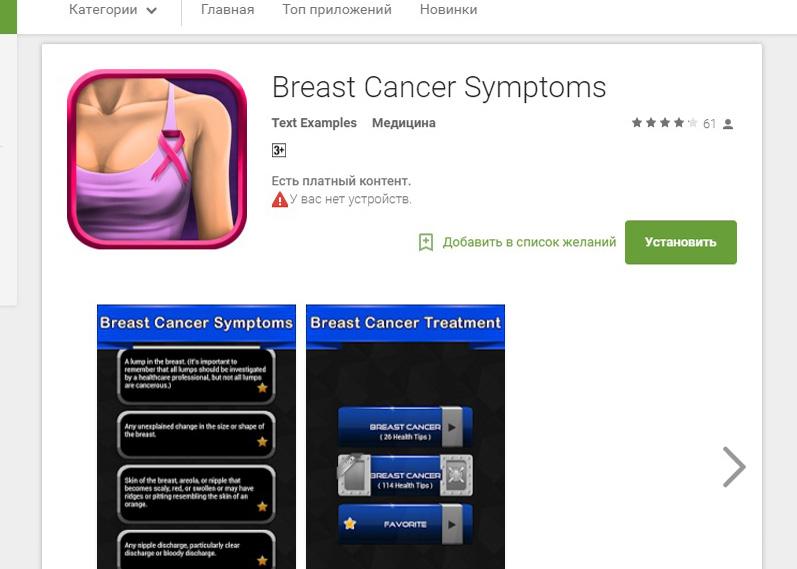
Task: Click the Категории chevron arrow
Action: [151, 11]
